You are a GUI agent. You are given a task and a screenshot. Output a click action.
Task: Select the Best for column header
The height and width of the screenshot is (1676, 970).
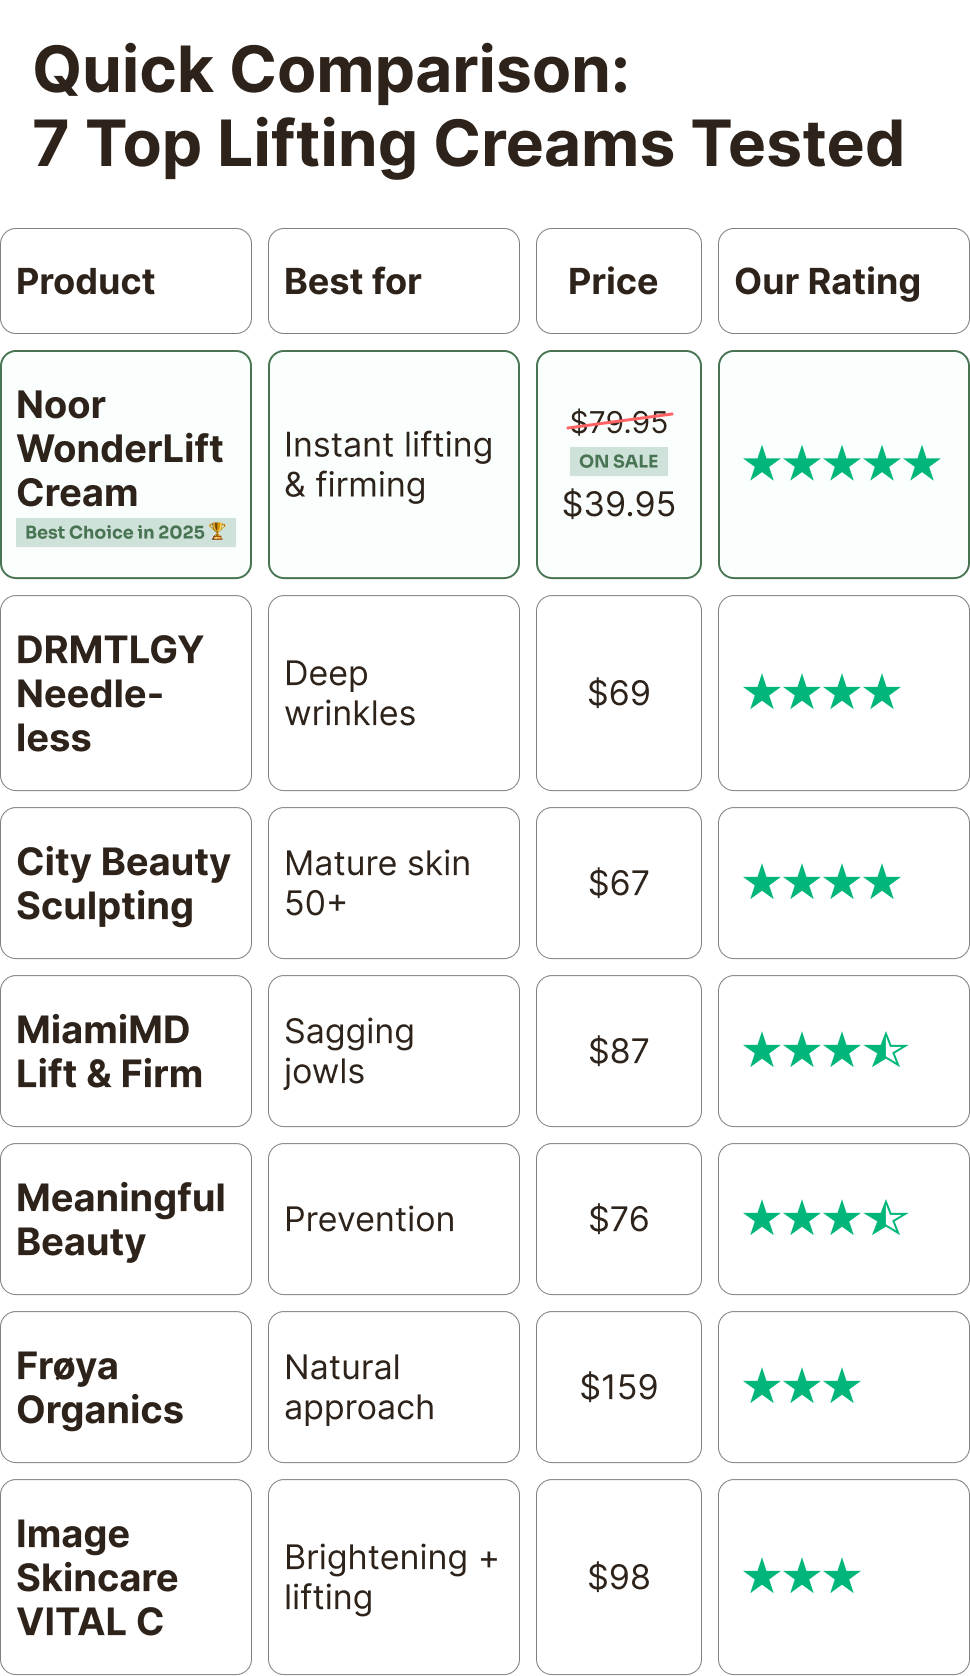[x=353, y=282]
